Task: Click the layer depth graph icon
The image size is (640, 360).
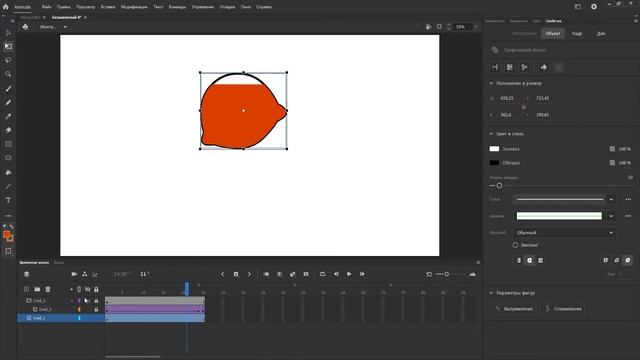Action: coord(95,274)
